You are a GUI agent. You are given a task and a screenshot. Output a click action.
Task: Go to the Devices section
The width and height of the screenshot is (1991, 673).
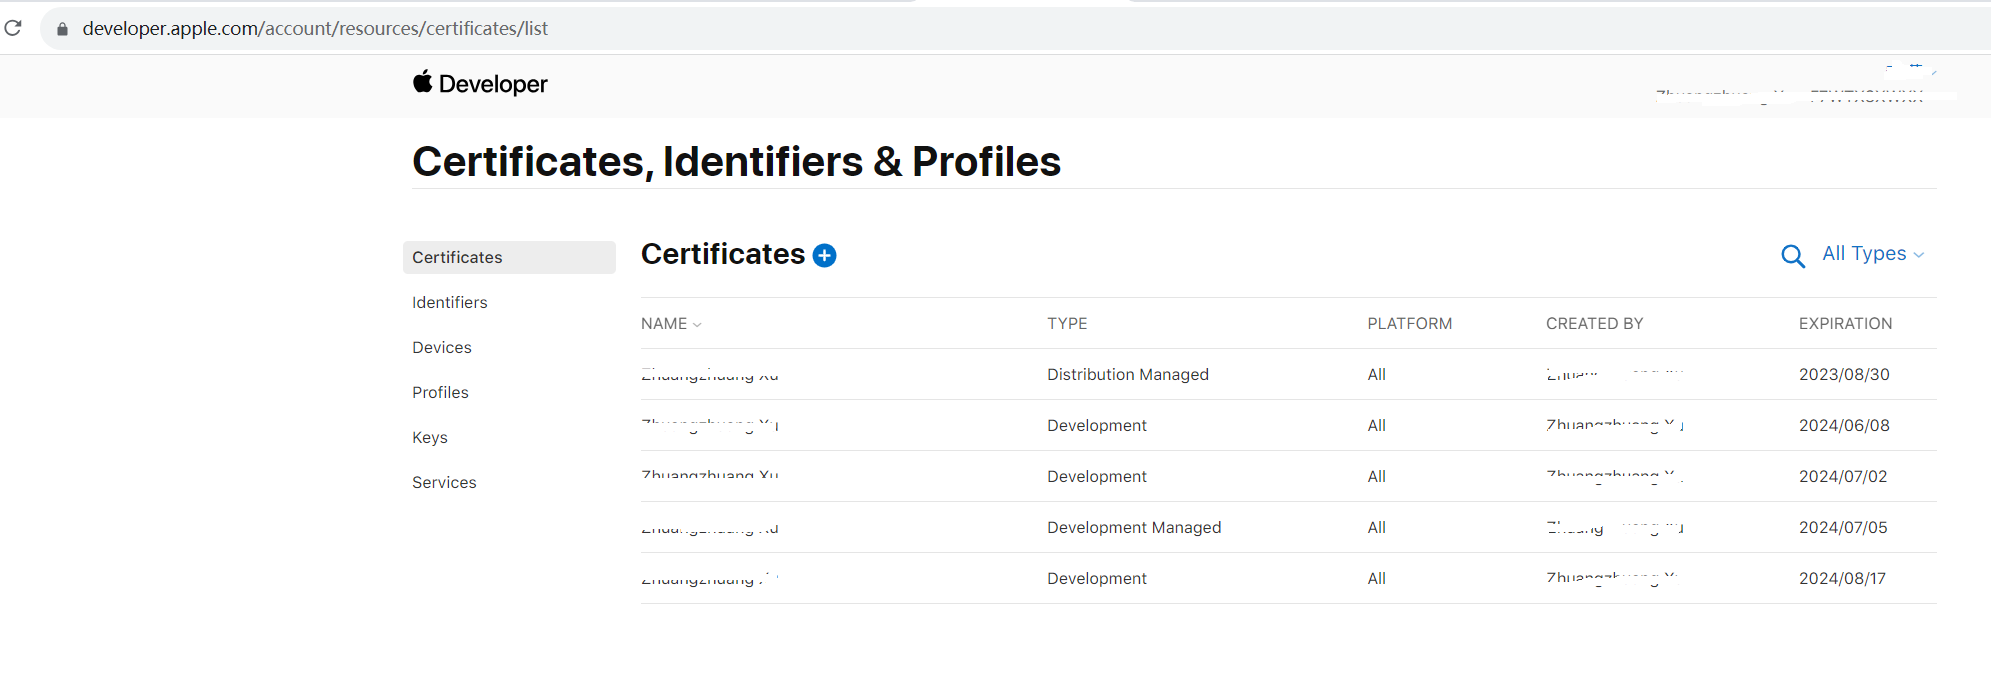[441, 347]
